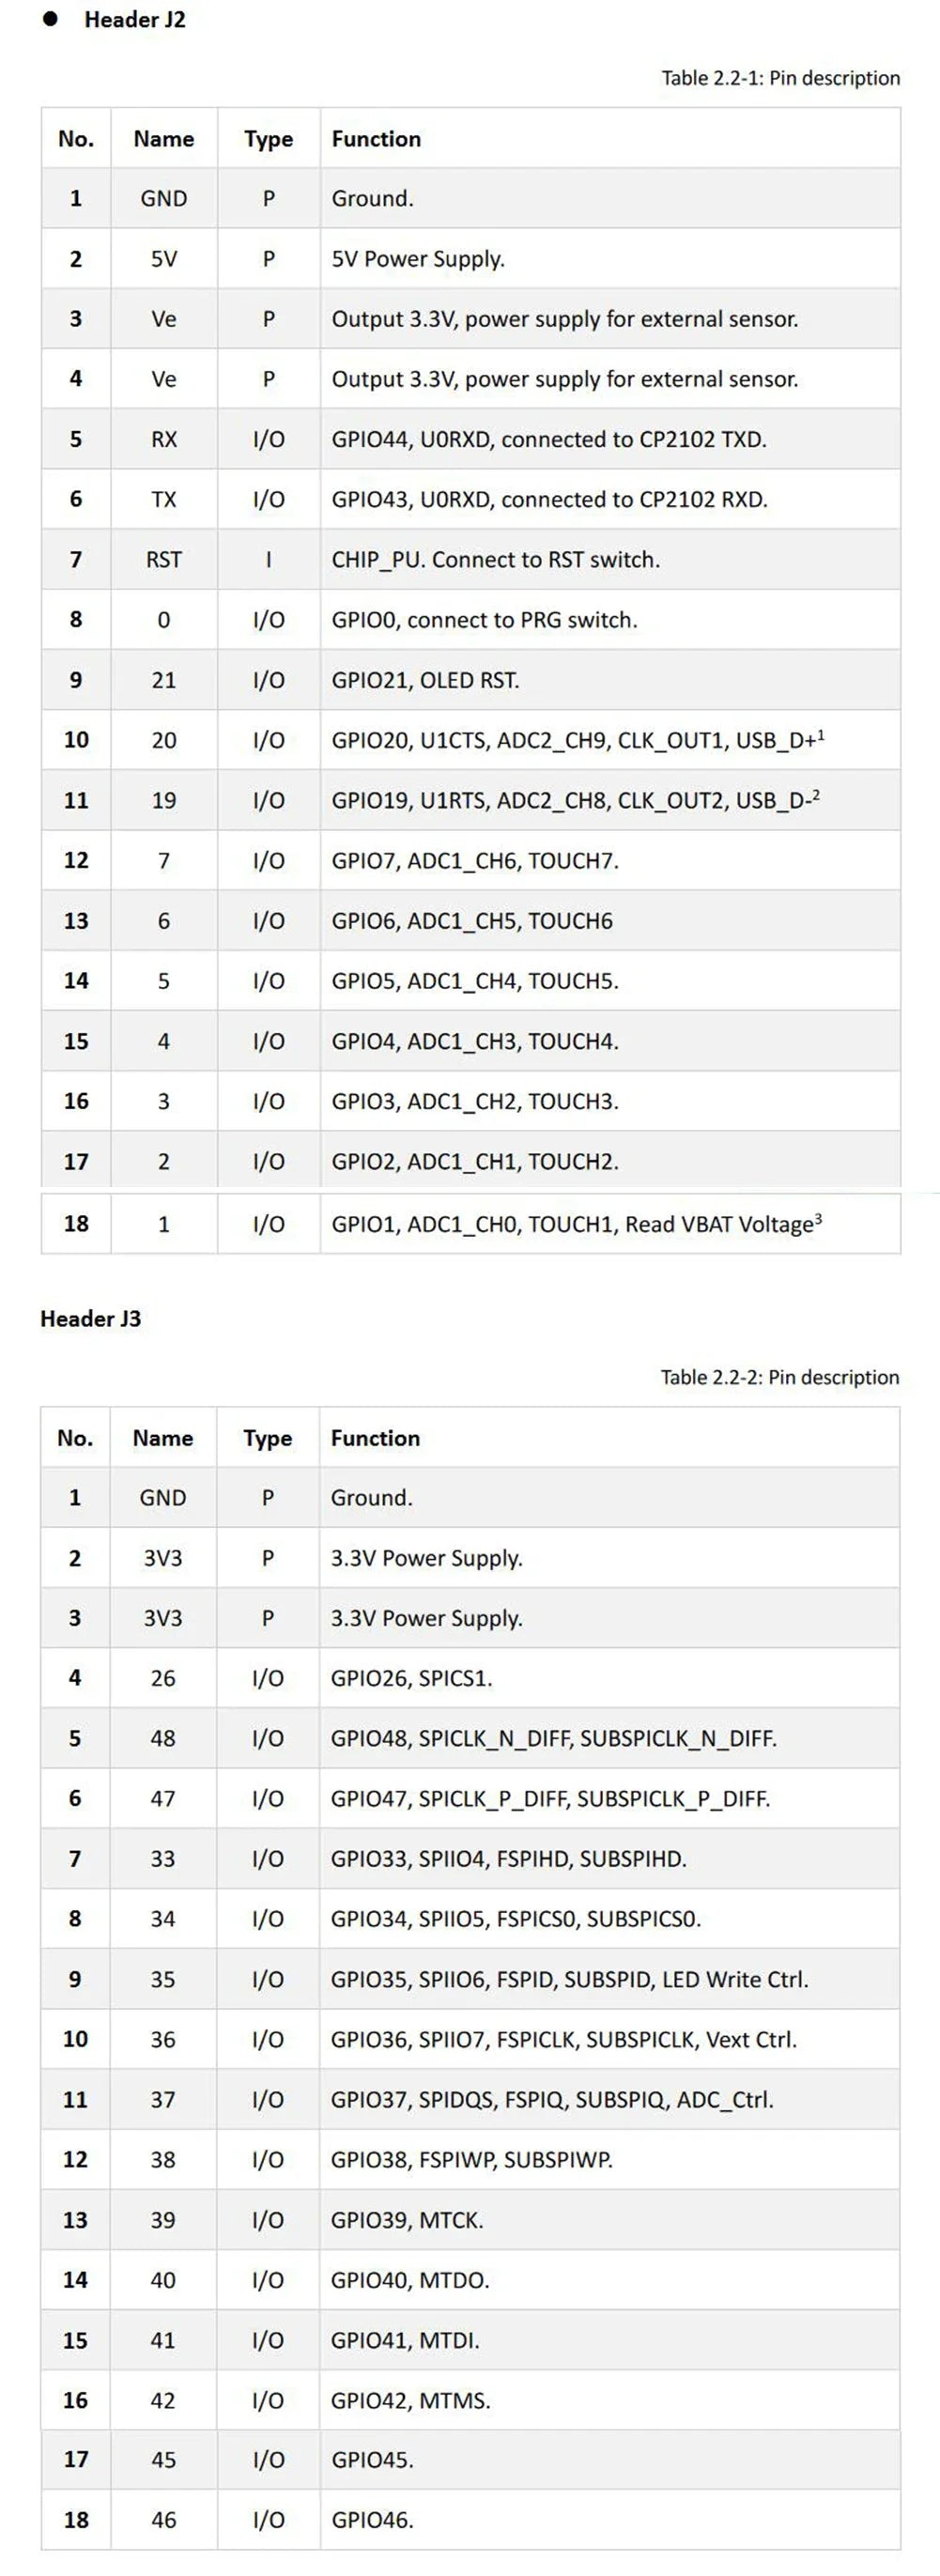Select the GPIO46 row in J3
940x2576 pixels.
point(470,2520)
